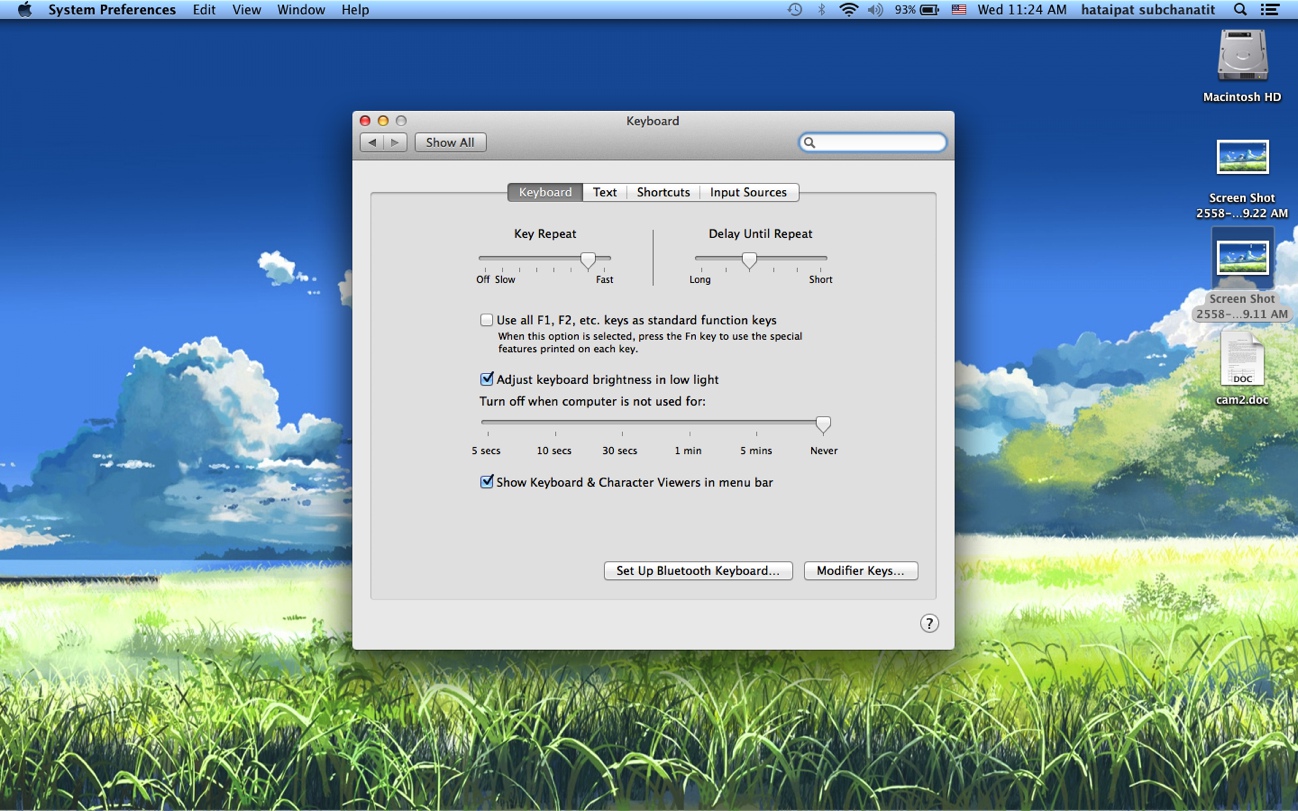
Task: Open the Notification Center icon
Action: point(1270,10)
